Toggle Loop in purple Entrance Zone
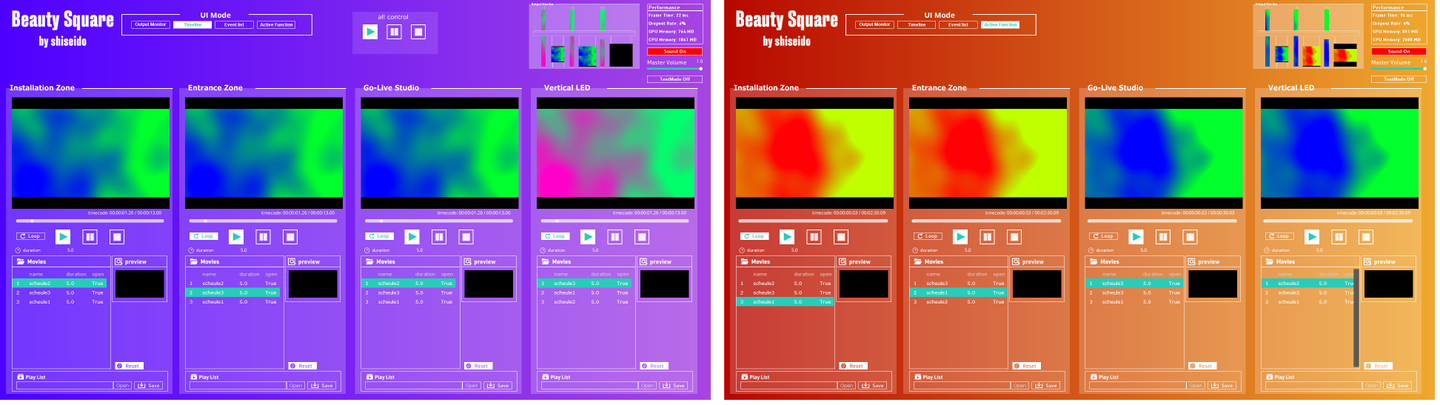 tap(203, 236)
